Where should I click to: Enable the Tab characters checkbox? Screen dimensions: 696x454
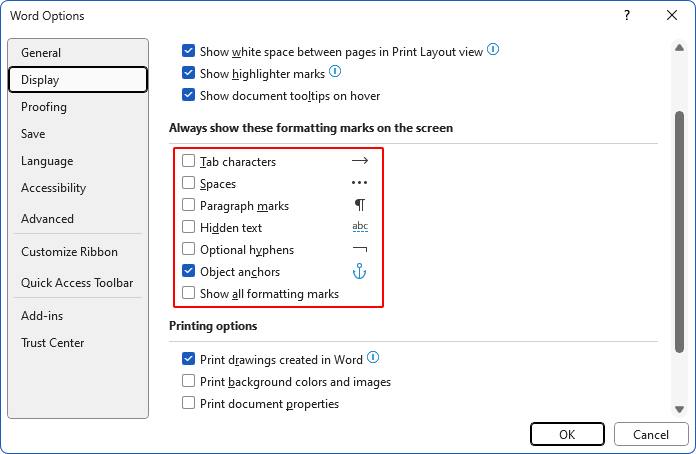coord(189,161)
